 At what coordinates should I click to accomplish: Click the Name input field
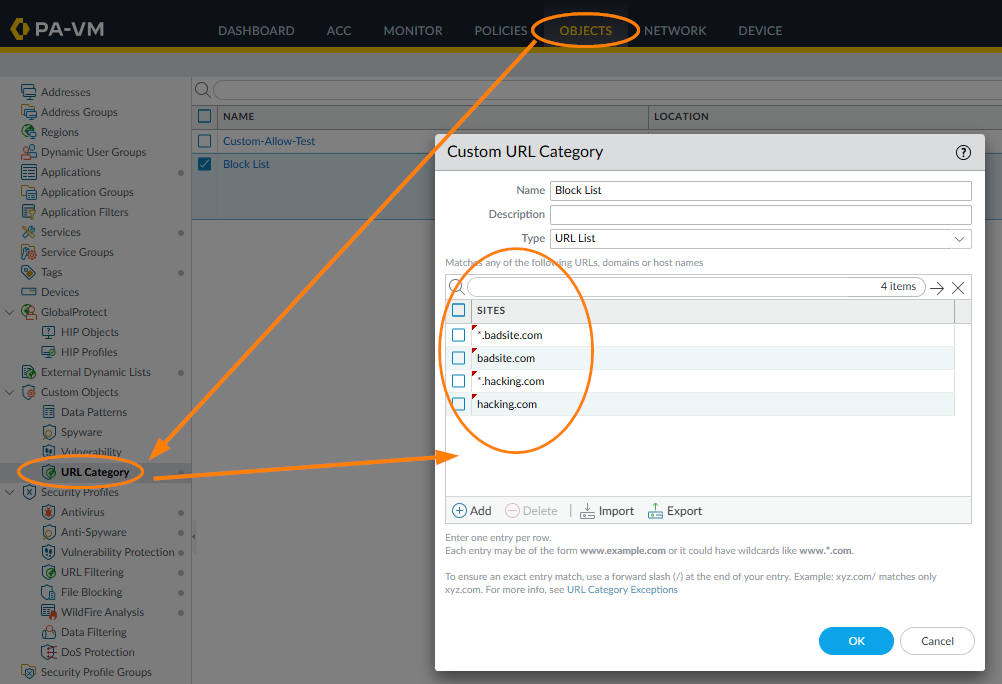point(760,190)
